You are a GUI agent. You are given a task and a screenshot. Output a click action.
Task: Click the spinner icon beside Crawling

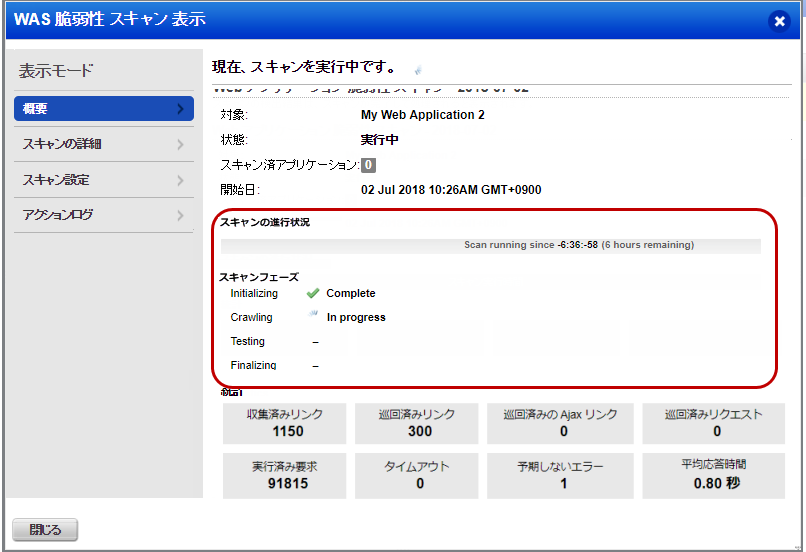[x=313, y=317]
